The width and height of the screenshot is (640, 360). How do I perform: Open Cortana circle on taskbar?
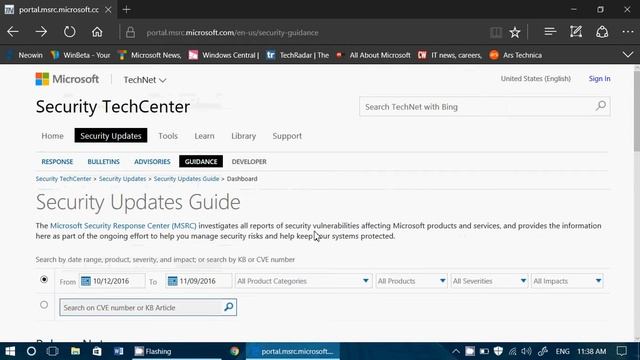pos(31,351)
